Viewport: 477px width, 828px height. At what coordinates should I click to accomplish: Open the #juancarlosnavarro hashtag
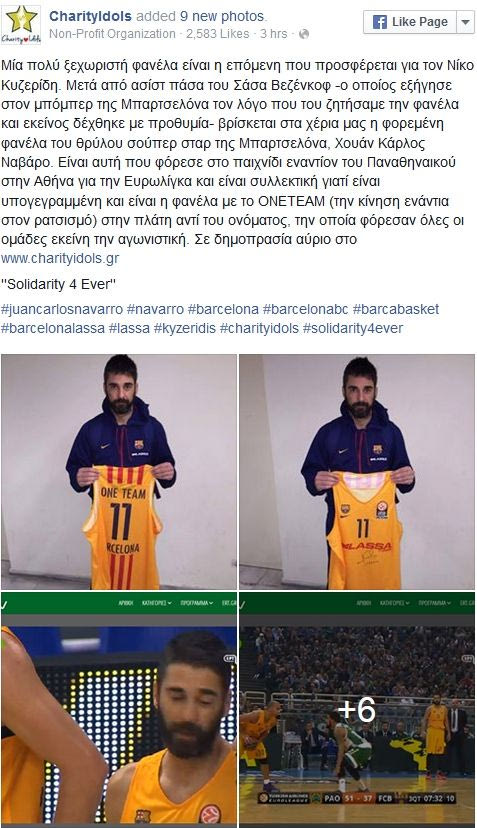[x=62, y=309]
